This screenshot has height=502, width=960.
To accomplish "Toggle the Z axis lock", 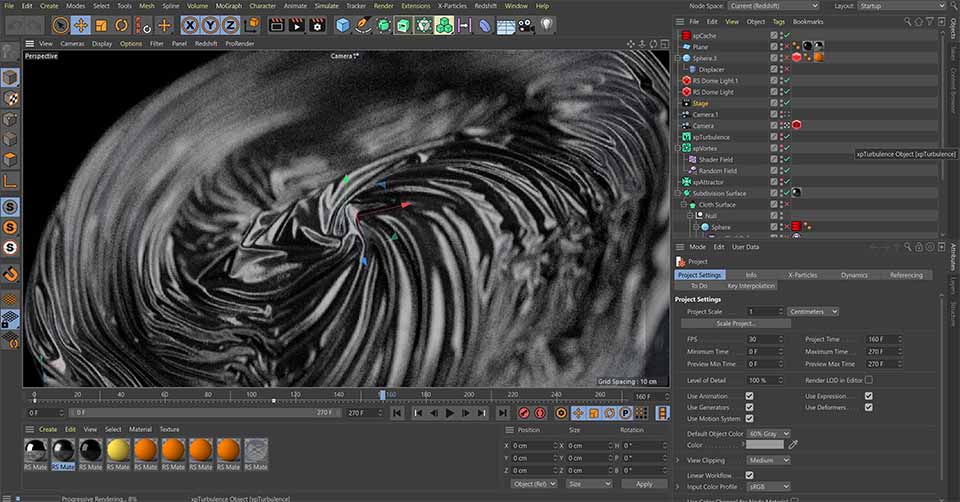I will point(230,25).
